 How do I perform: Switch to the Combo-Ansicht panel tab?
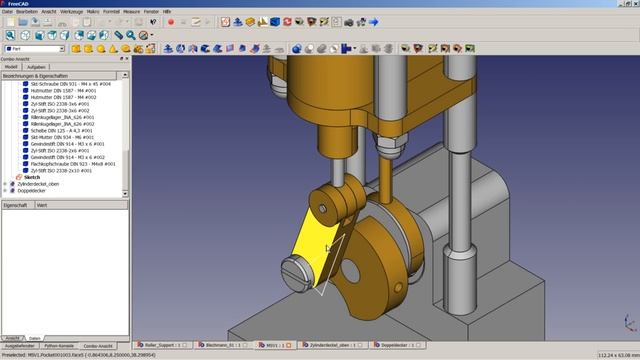click(x=98, y=346)
